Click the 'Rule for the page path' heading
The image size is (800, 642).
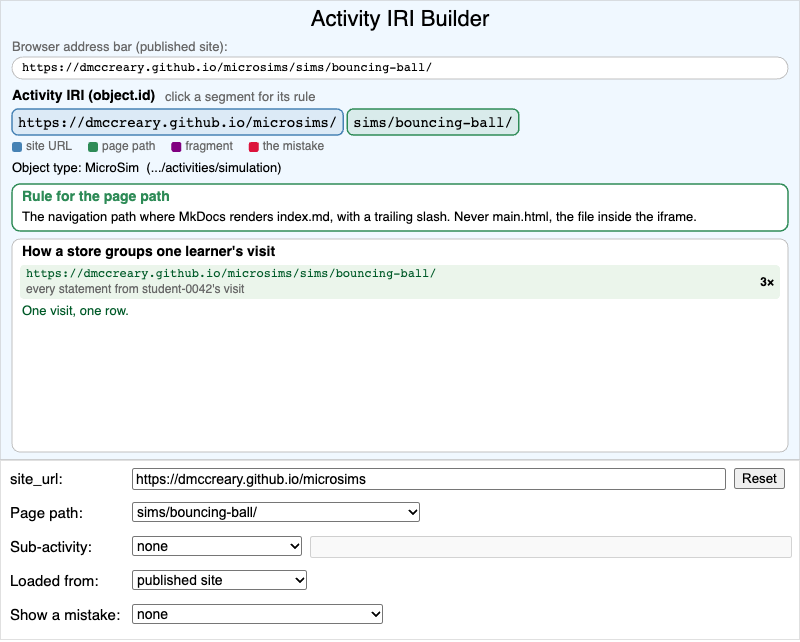coord(96,196)
